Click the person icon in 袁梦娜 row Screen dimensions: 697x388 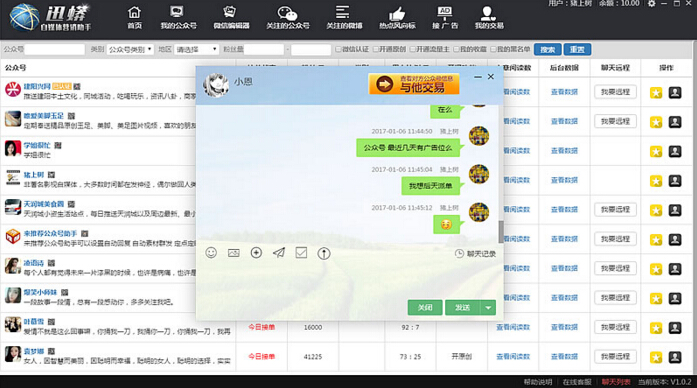[x=675, y=356]
